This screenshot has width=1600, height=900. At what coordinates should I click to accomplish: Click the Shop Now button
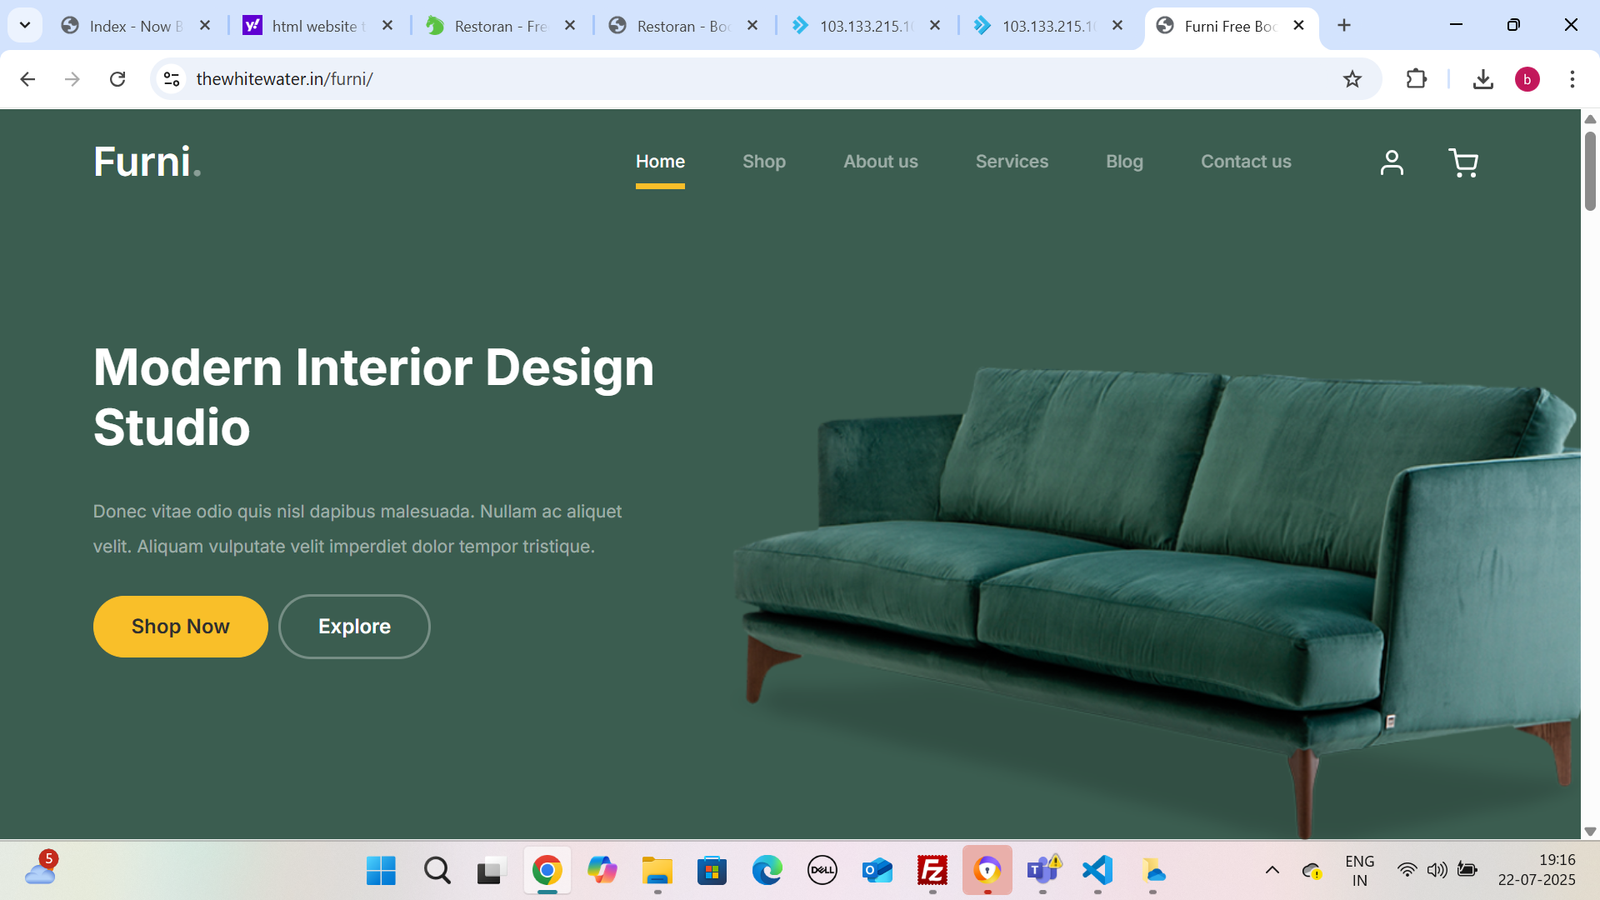[180, 626]
